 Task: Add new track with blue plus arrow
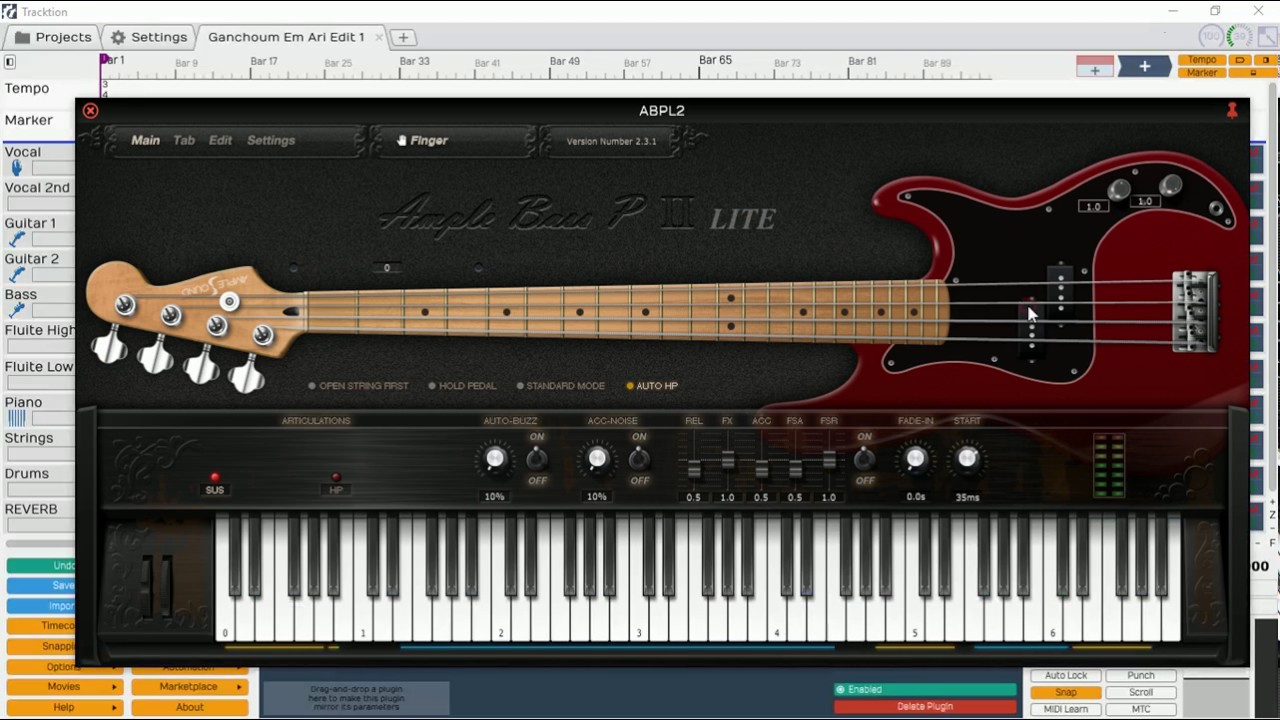[x=1145, y=67]
